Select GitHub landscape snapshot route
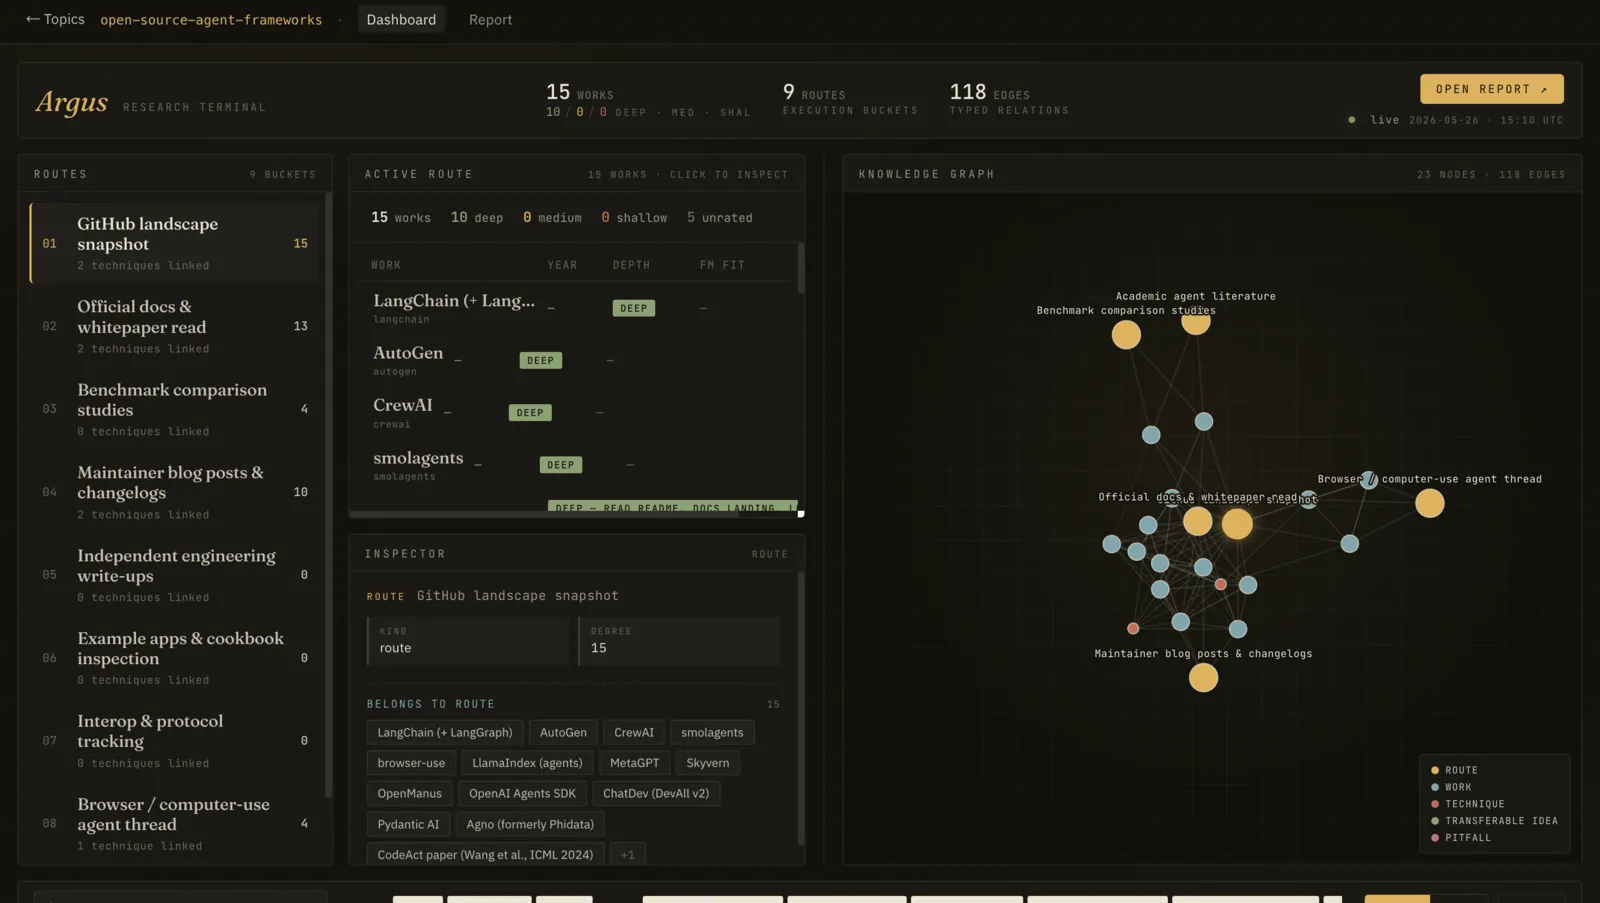1600x903 pixels. click(x=174, y=243)
